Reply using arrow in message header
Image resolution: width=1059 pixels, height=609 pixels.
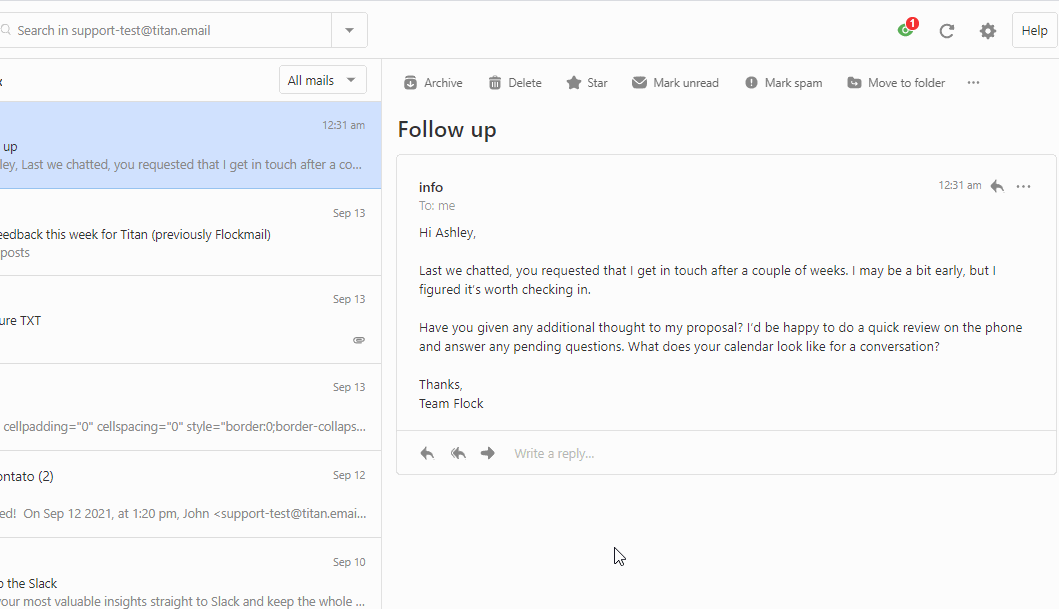point(997,186)
